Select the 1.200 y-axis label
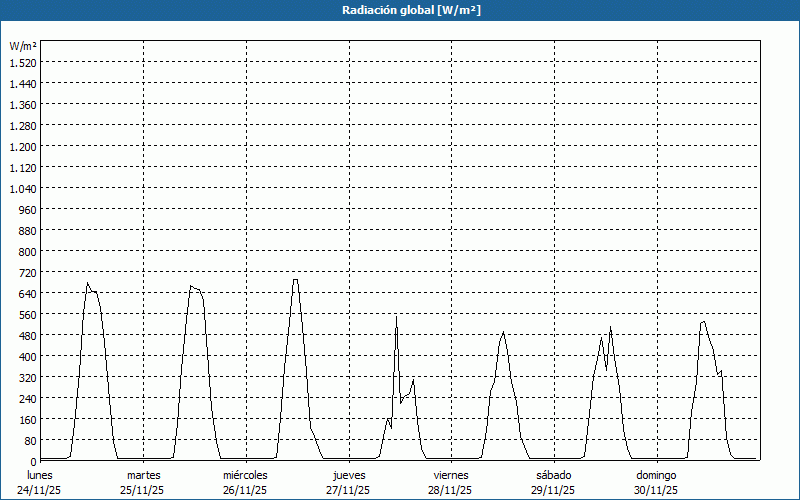The width and height of the screenshot is (800, 500). coord(23,147)
